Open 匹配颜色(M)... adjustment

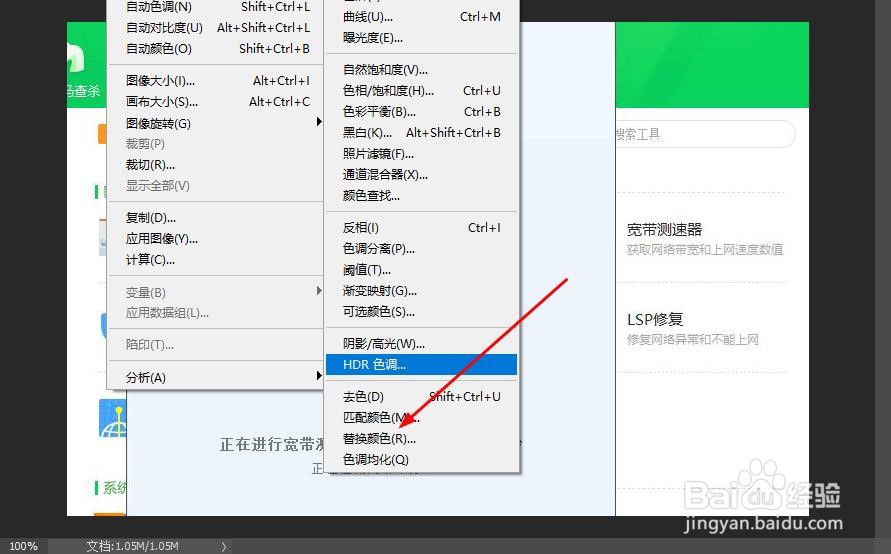[x=422, y=418]
